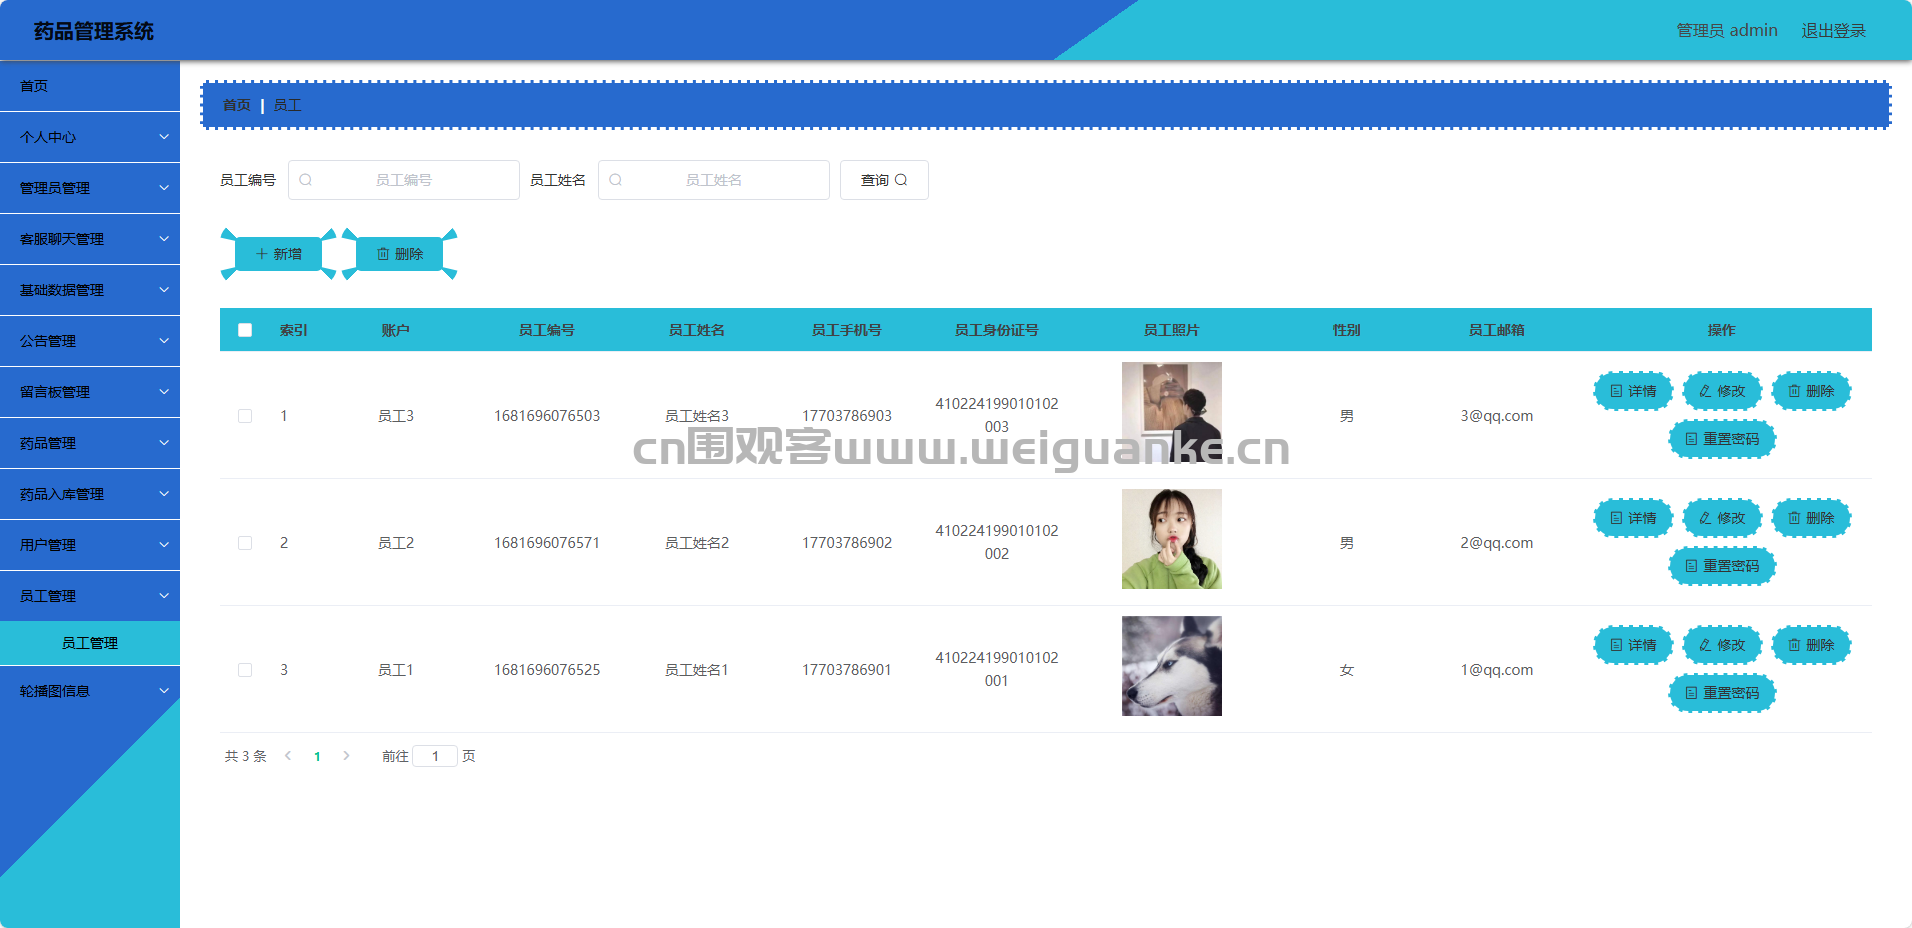Click email 3@qq.com cell
This screenshot has width=1912, height=928.
[x=1497, y=416]
